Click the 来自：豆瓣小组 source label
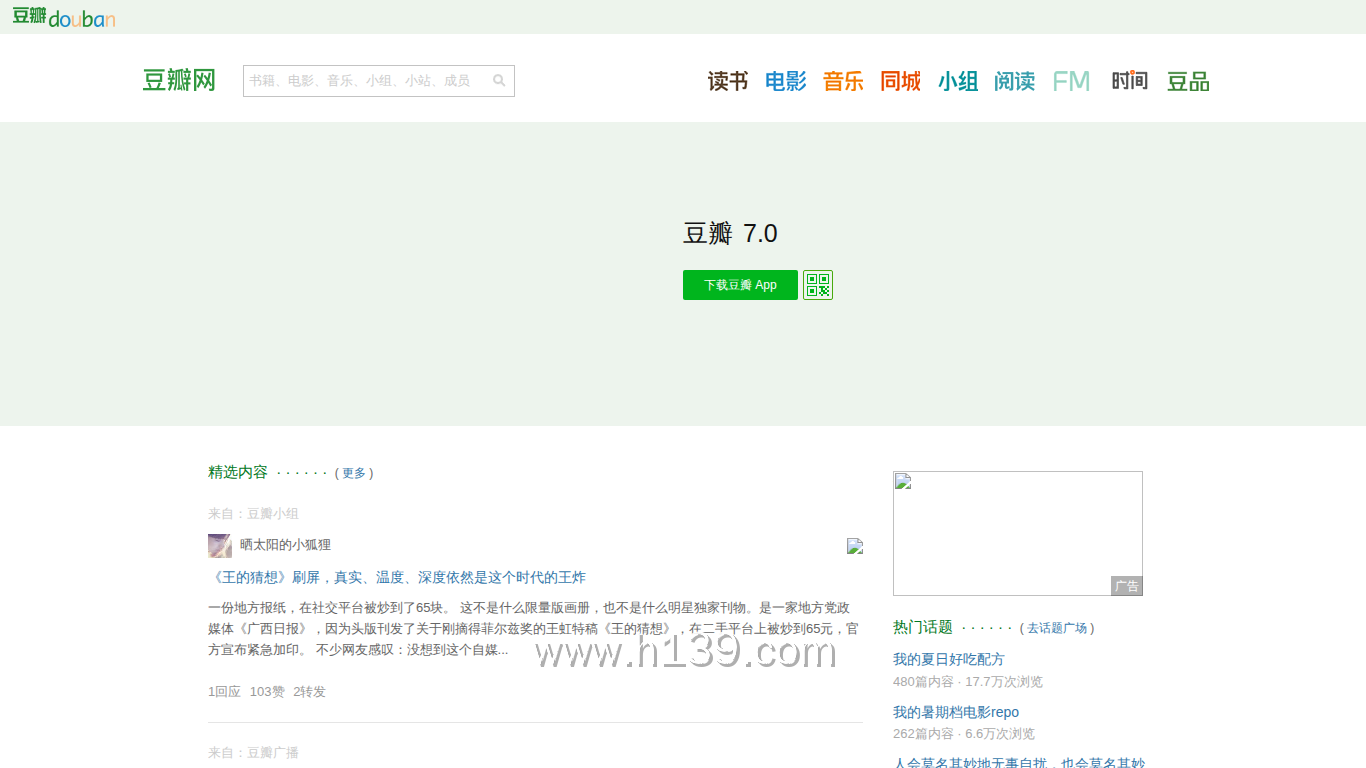 coord(253,514)
